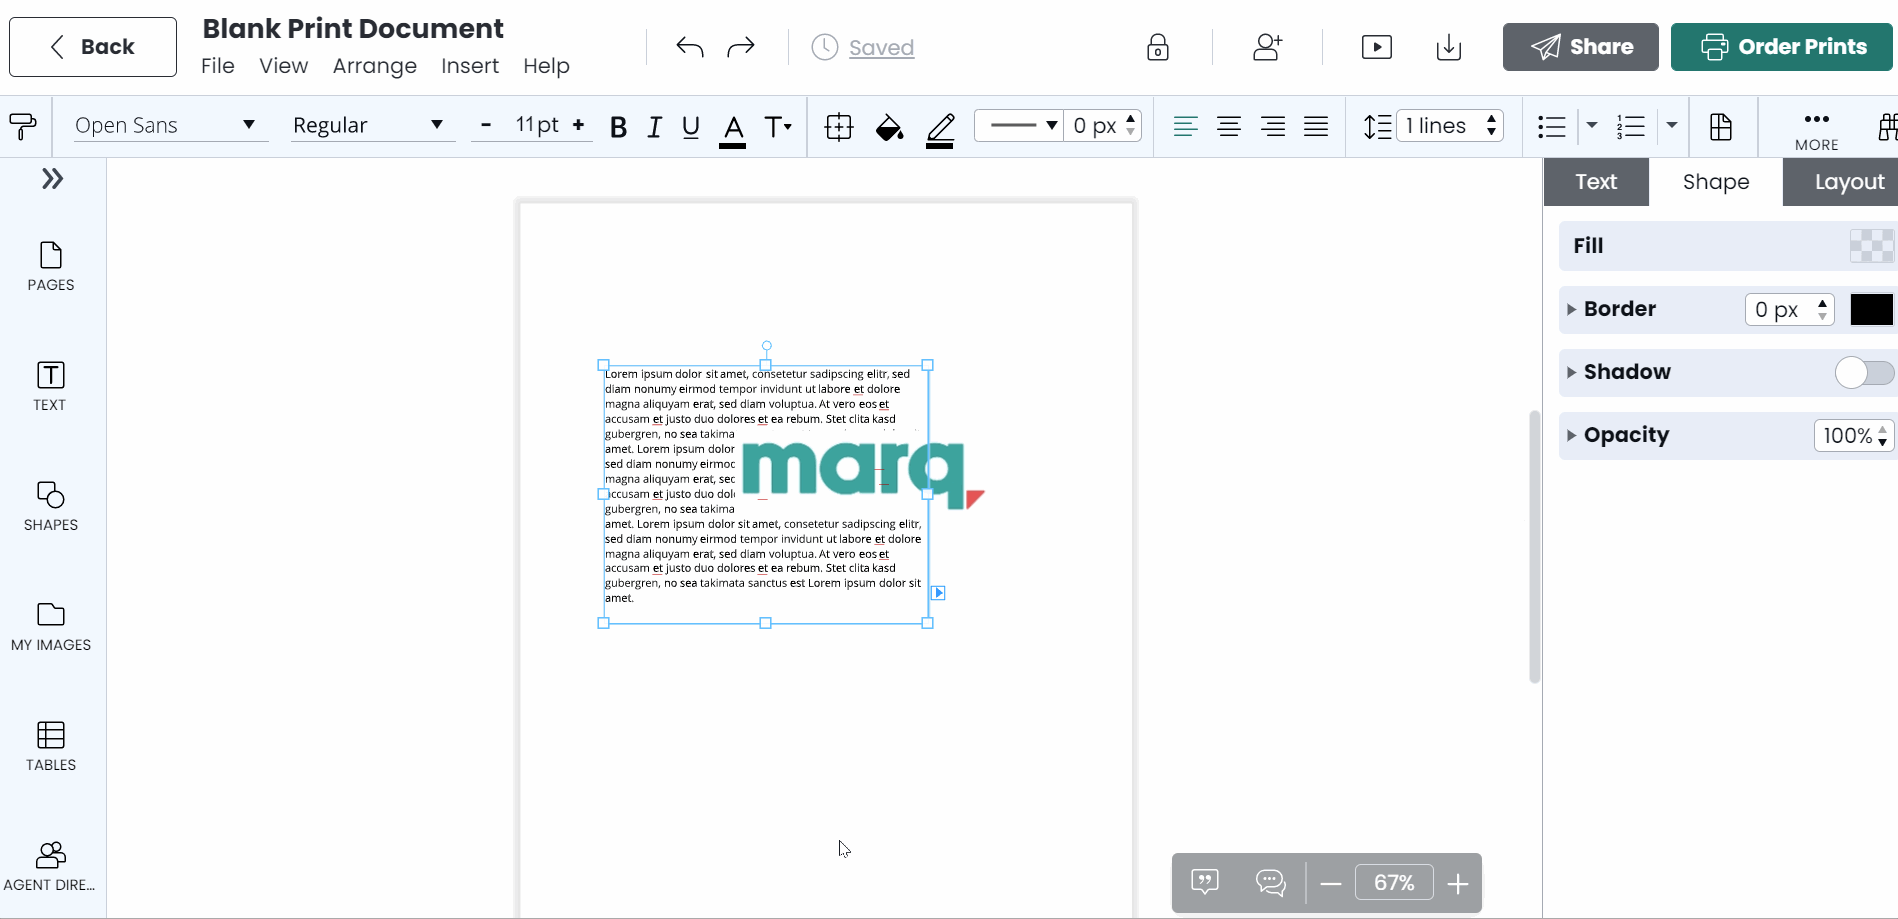
Task: Switch to the Shape tab
Action: (1715, 181)
